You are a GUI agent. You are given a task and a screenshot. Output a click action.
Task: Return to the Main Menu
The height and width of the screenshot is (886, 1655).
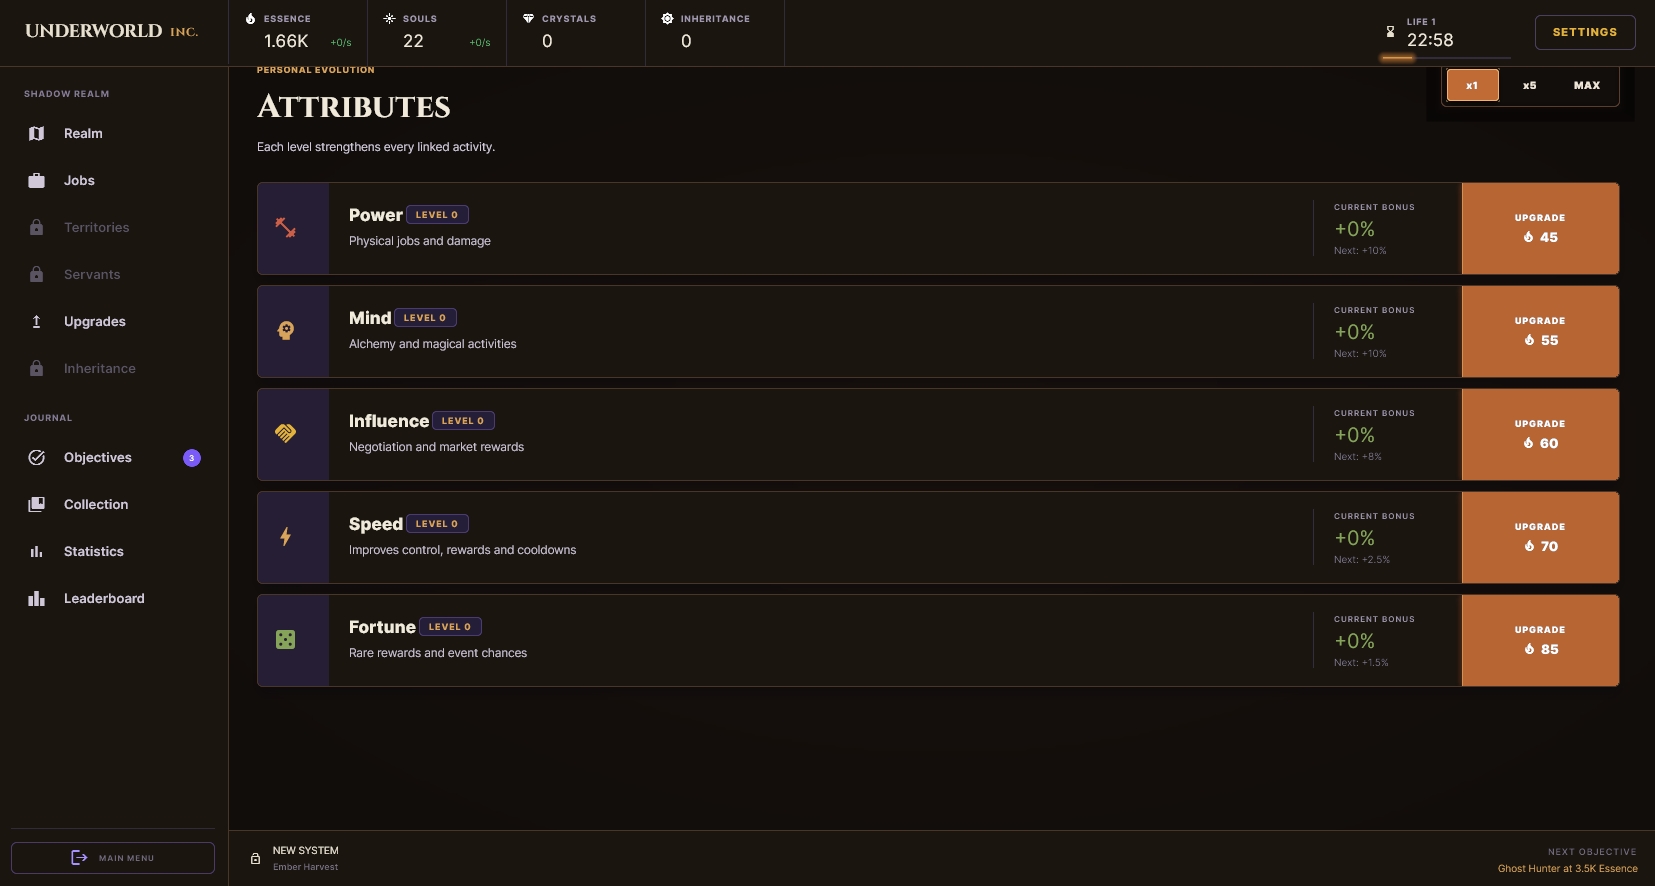[x=113, y=858]
